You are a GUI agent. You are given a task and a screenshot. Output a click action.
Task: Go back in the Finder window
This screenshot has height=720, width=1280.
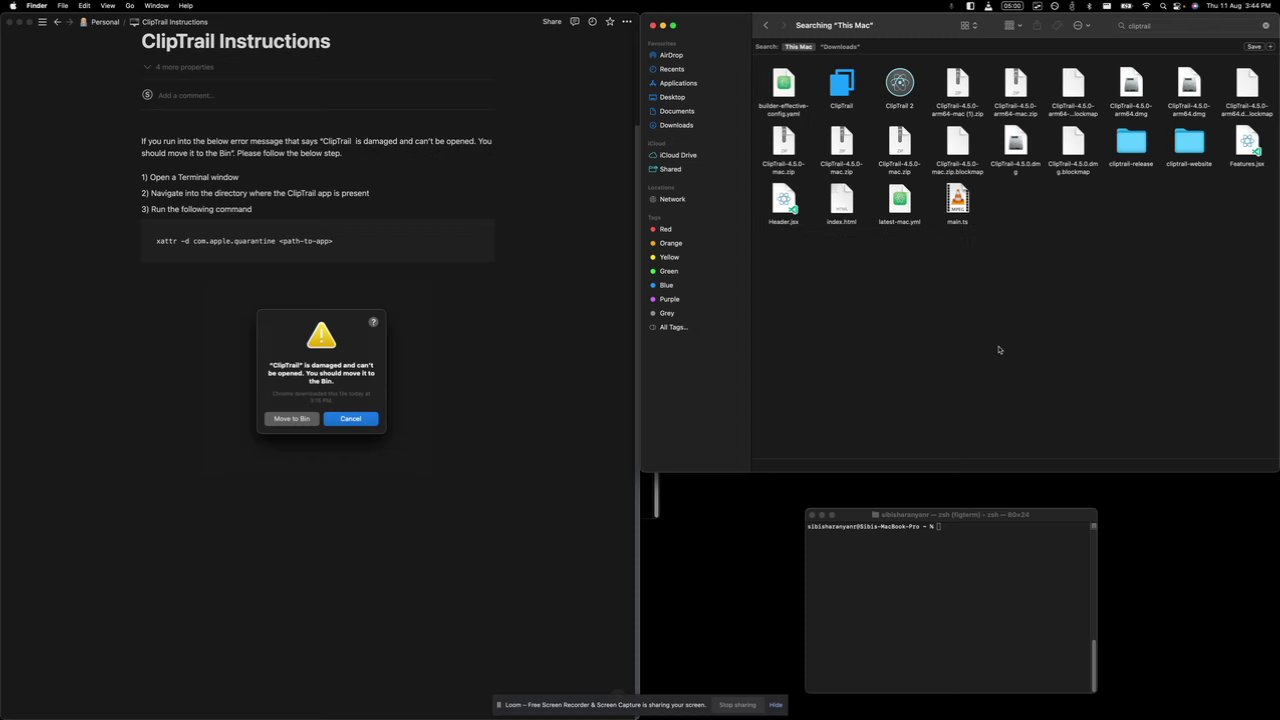pos(766,25)
